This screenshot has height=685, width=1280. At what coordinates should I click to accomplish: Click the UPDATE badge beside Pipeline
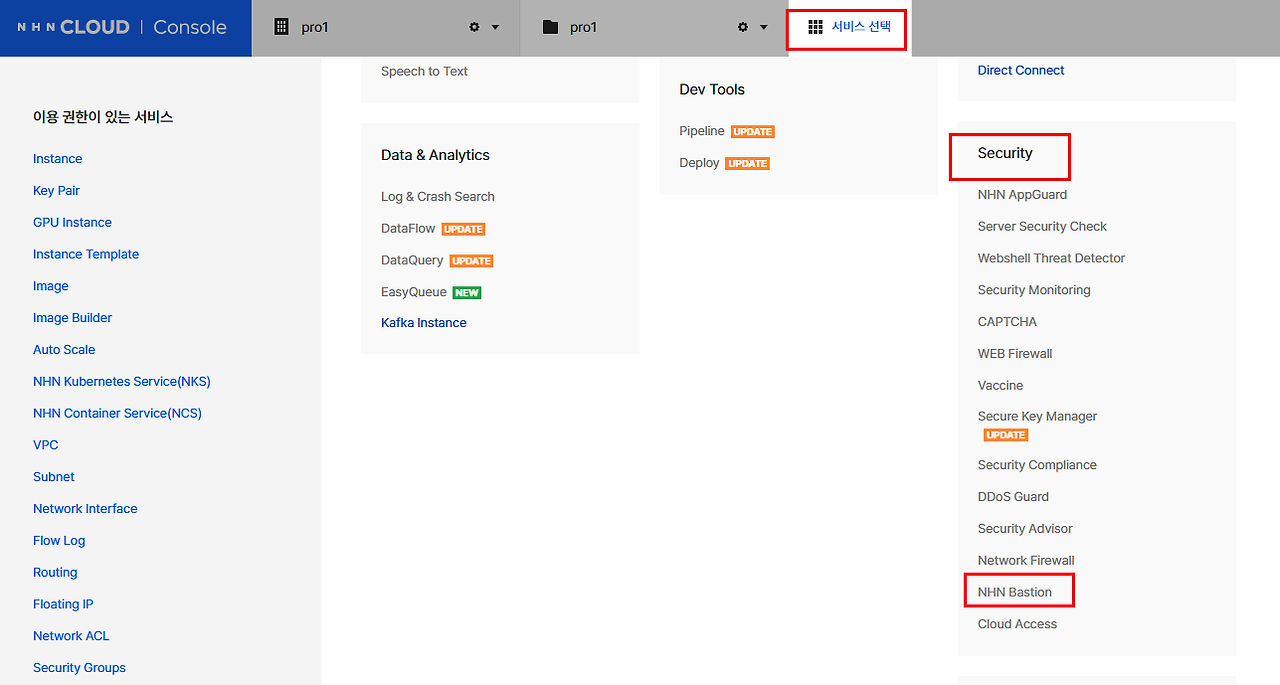(753, 132)
